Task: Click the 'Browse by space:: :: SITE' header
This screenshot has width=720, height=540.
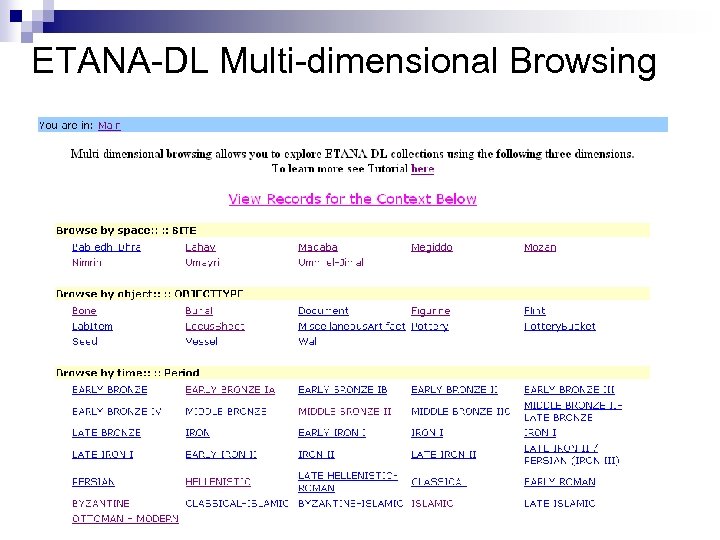Action: (x=353, y=231)
